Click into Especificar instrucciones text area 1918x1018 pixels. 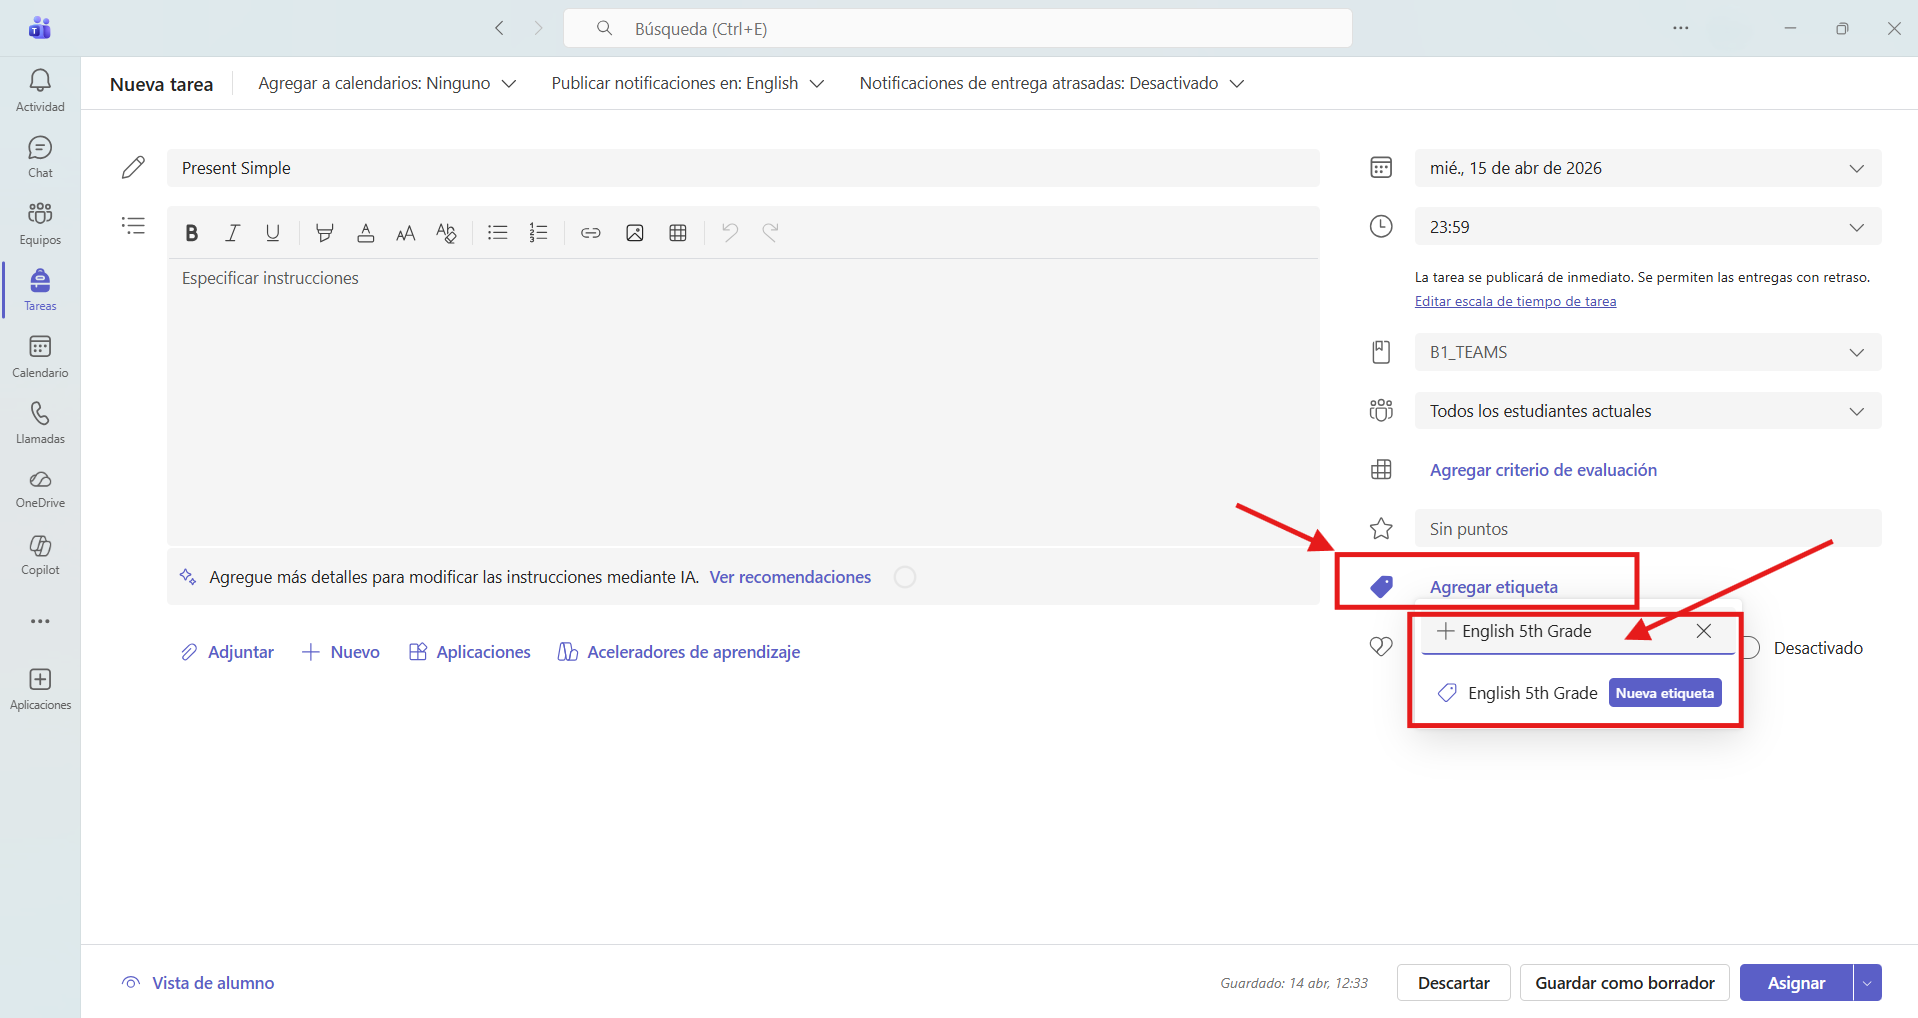[x=743, y=402]
